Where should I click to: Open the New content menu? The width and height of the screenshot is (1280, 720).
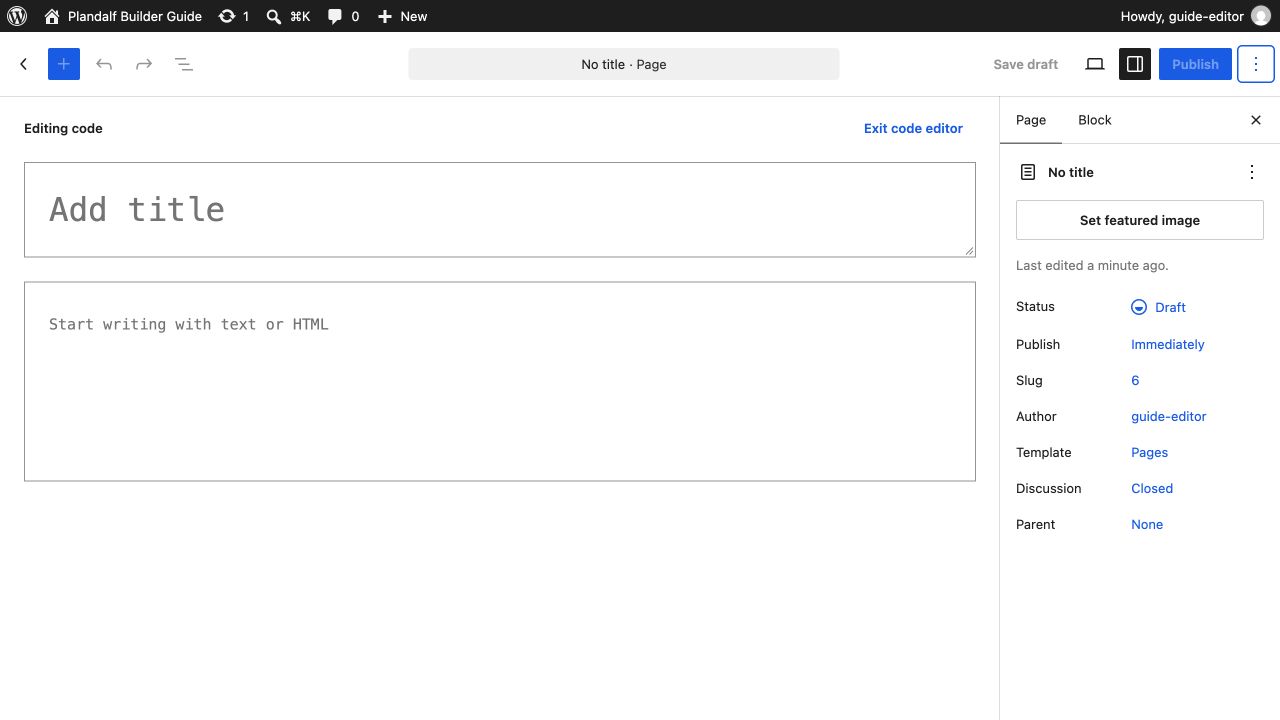[x=402, y=16]
